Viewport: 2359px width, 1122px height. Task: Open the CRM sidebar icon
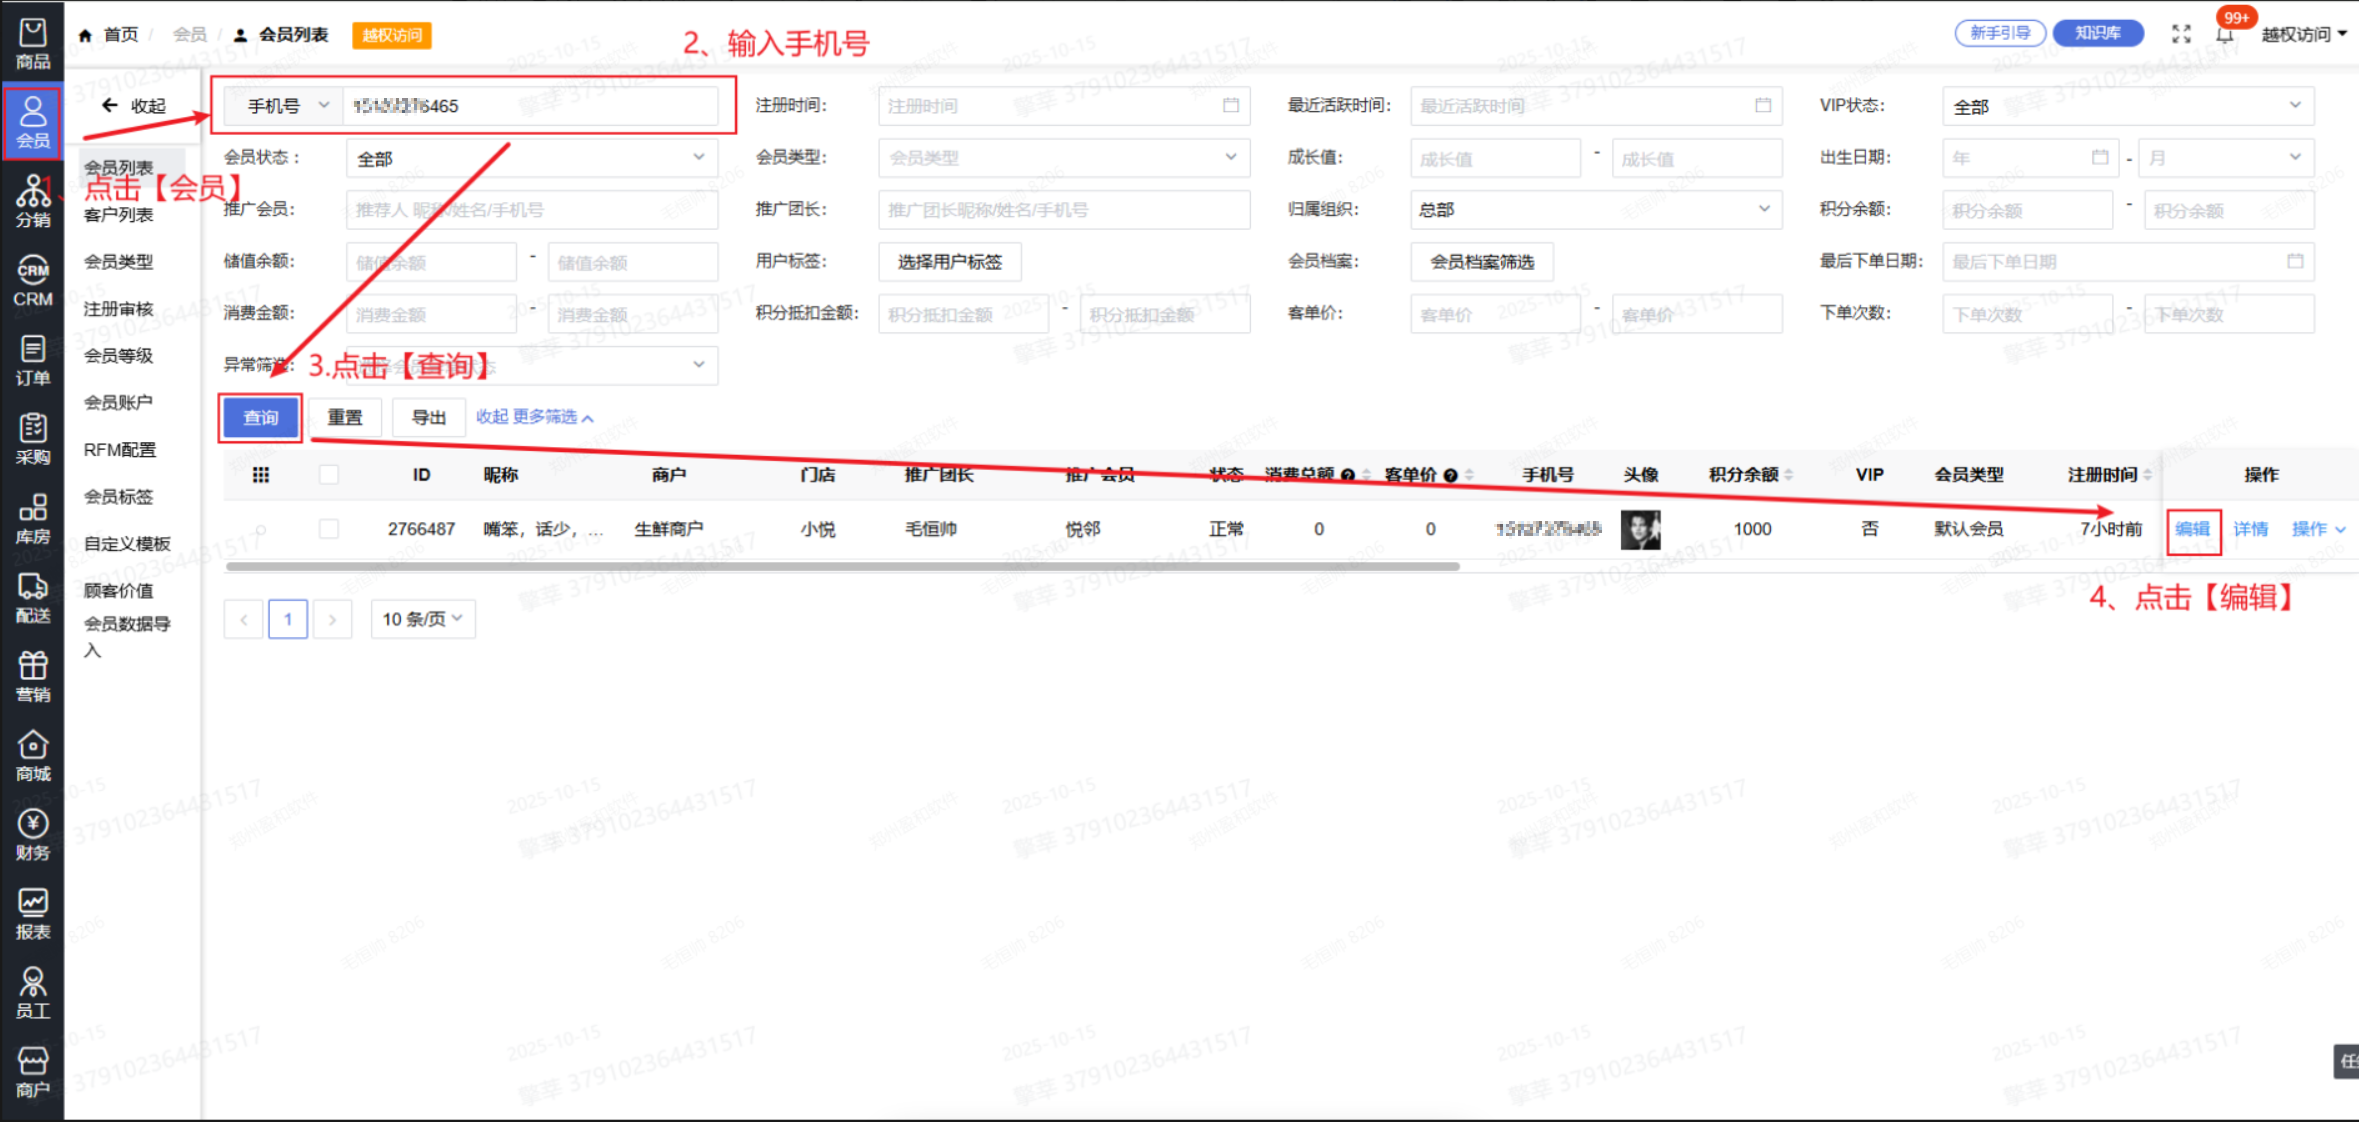[32, 280]
